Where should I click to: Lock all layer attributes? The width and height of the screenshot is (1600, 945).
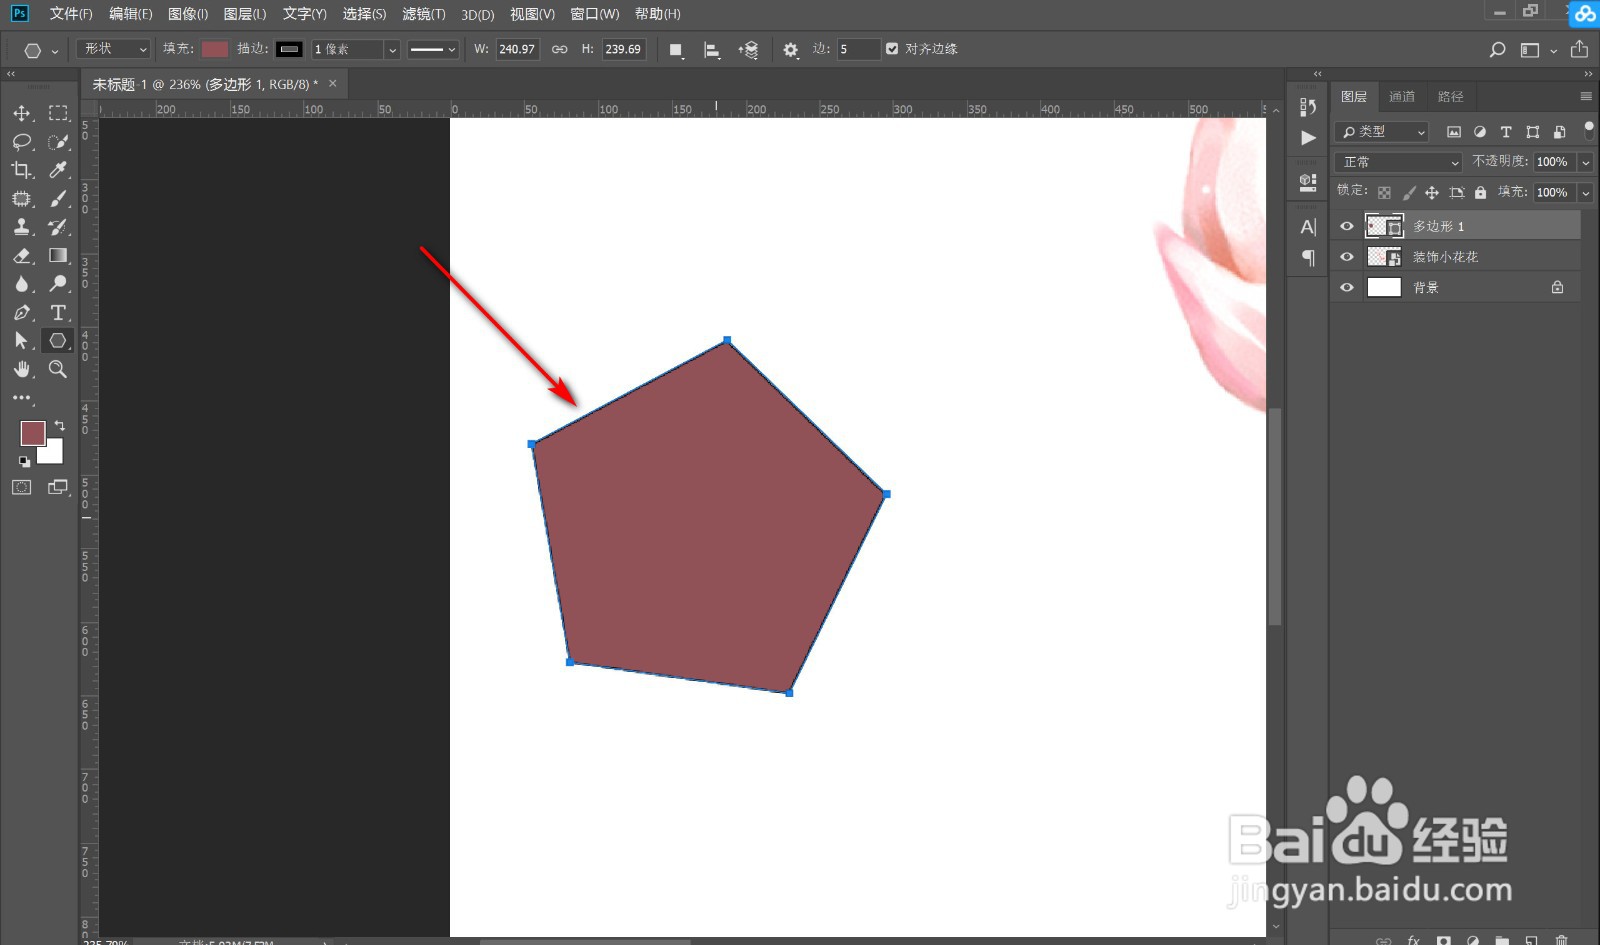pyautogui.click(x=1481, y=192)
